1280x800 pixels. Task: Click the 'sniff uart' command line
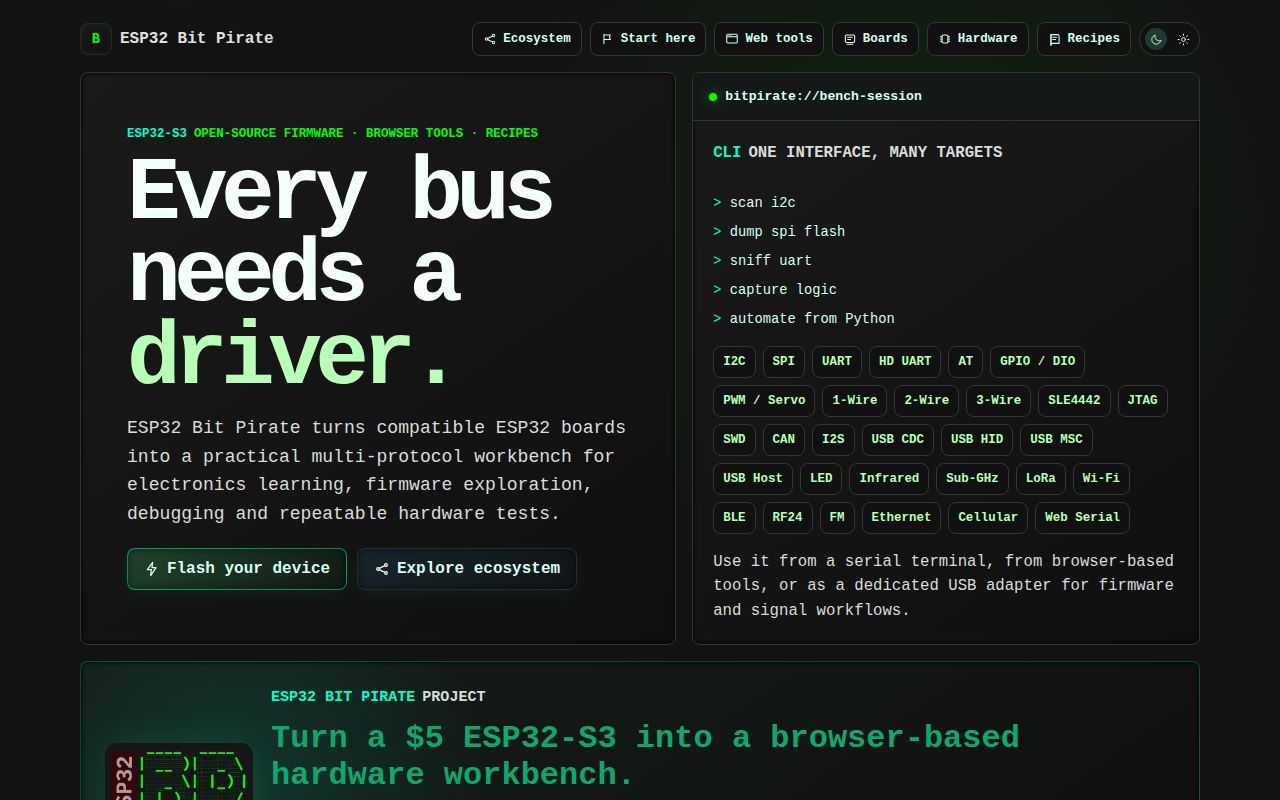pyautogui.click(x=762, y=261)
